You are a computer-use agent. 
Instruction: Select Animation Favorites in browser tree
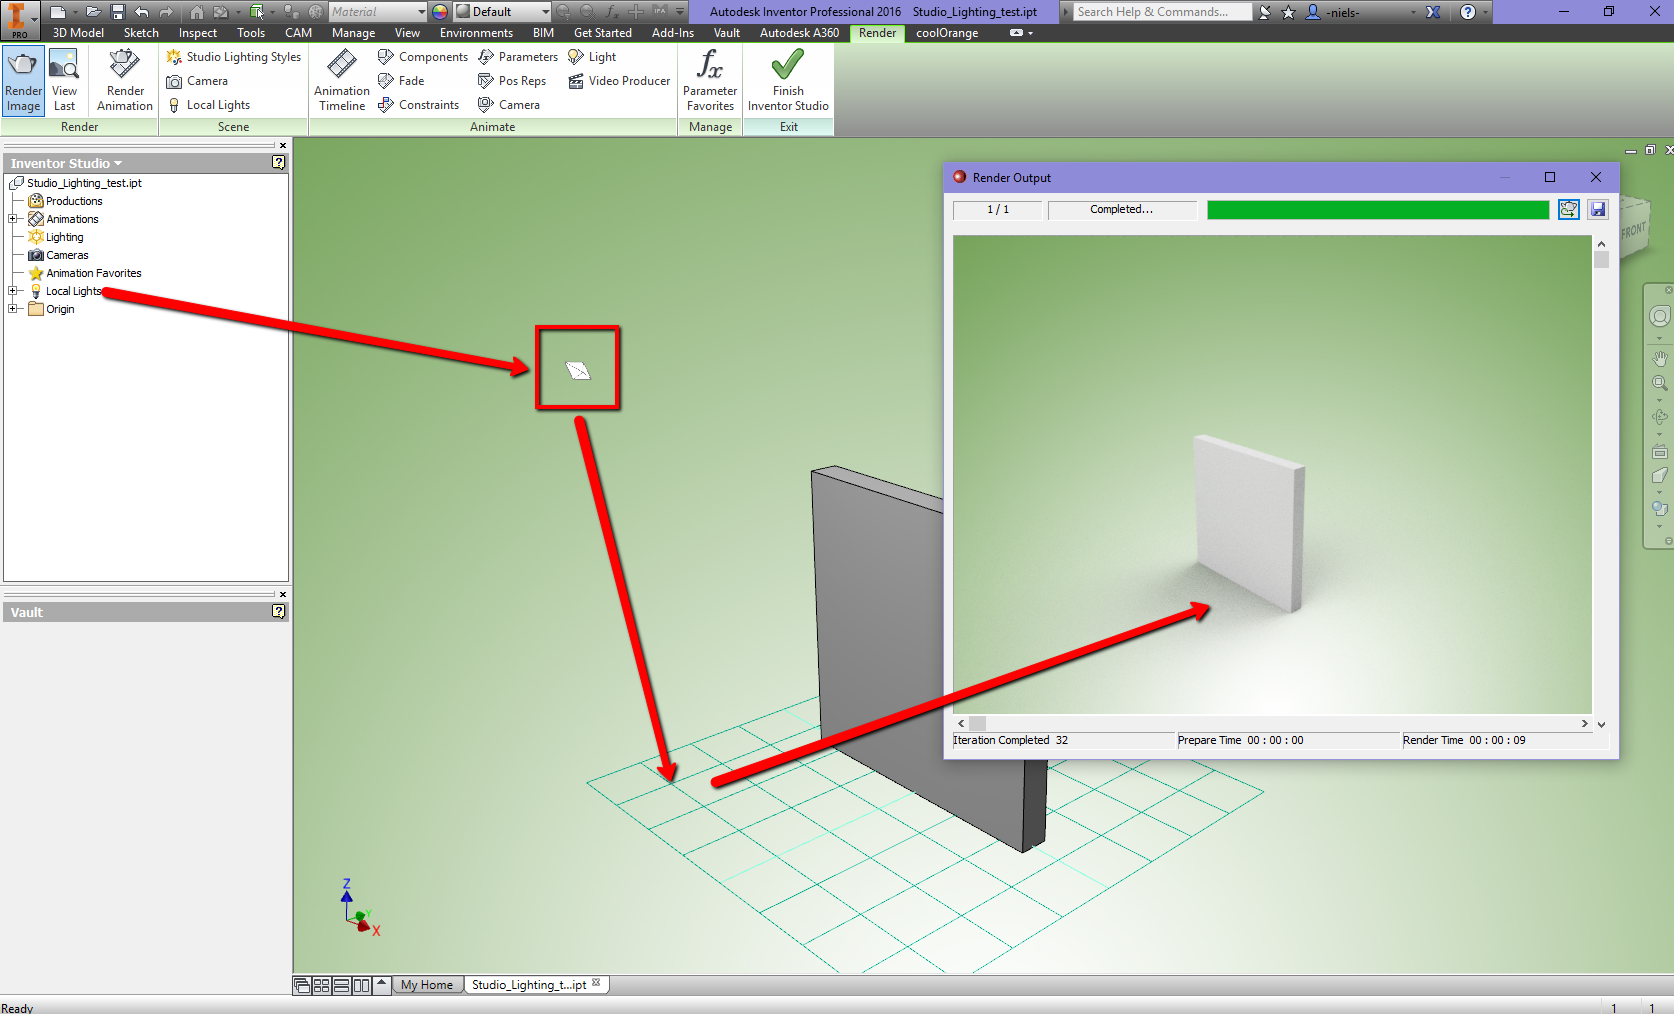tap(94, 273)
